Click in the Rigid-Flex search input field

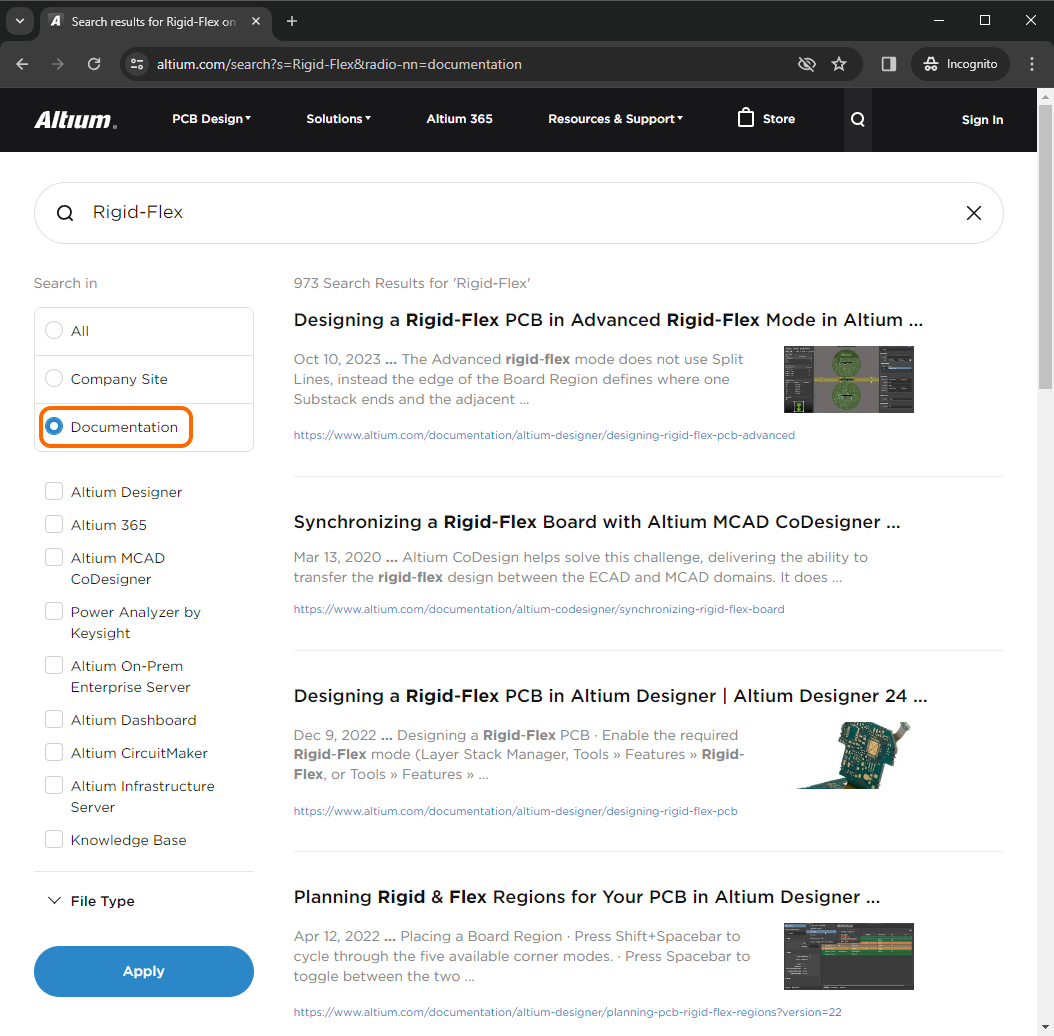tap(518, 213)
